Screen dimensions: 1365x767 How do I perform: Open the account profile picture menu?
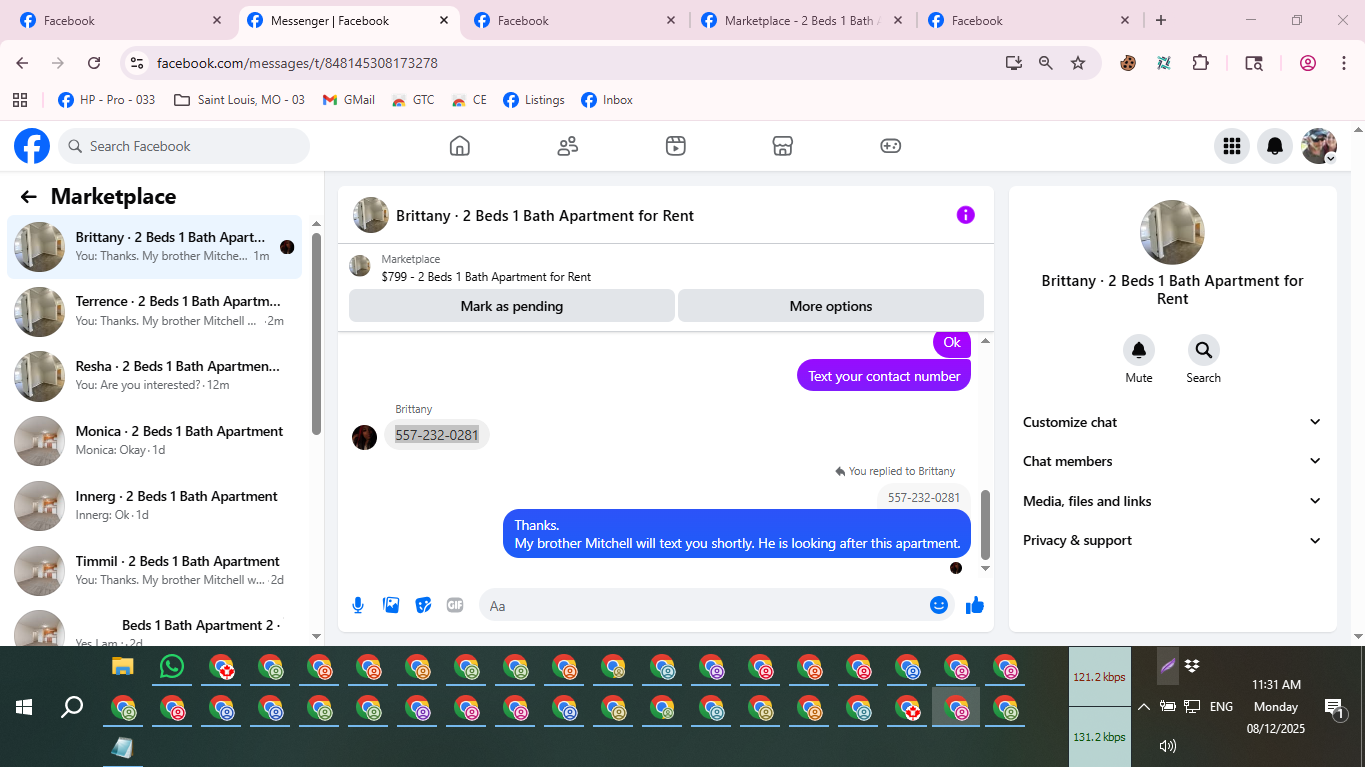tap(1319, 146)
